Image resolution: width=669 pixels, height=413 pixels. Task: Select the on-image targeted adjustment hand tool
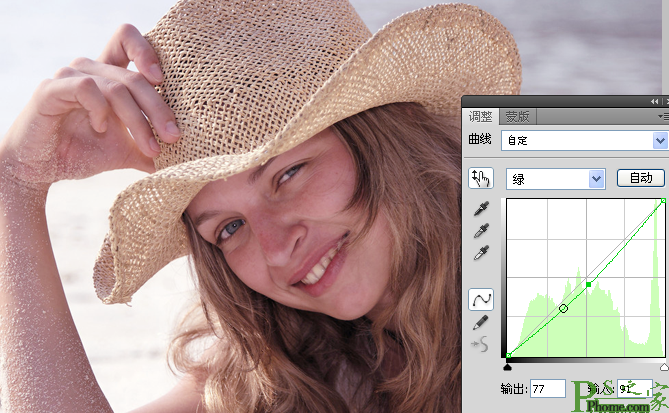click(481, 178)
